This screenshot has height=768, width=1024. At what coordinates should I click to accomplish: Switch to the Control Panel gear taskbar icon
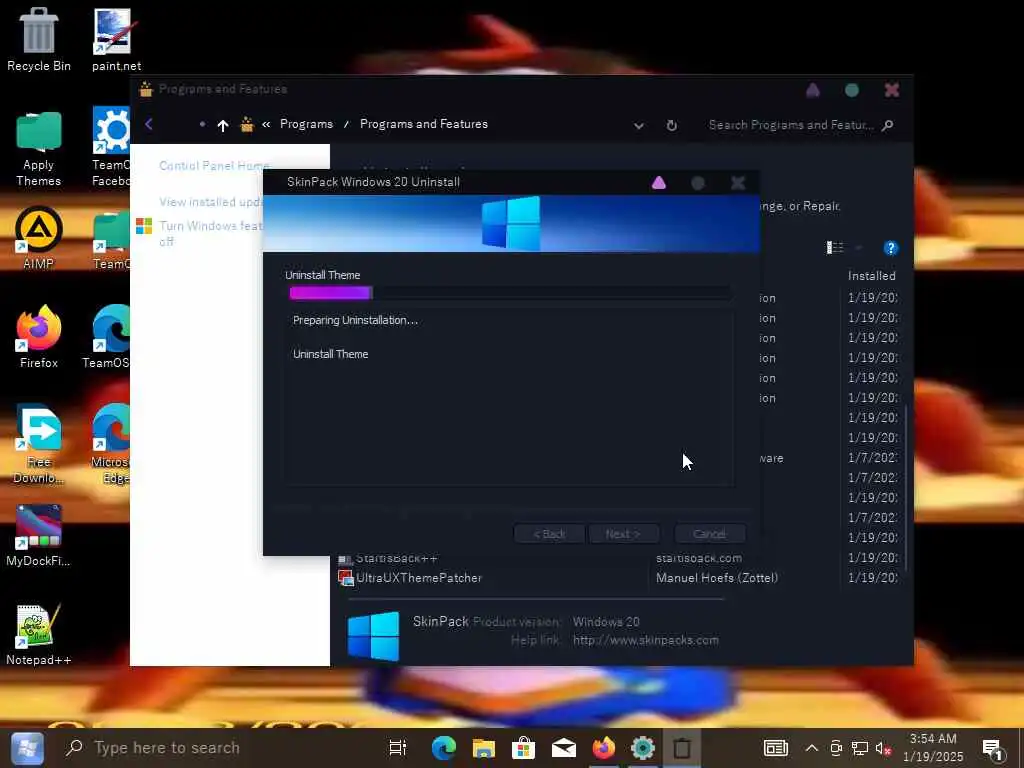pyautogui.click(x=643, y=748)
